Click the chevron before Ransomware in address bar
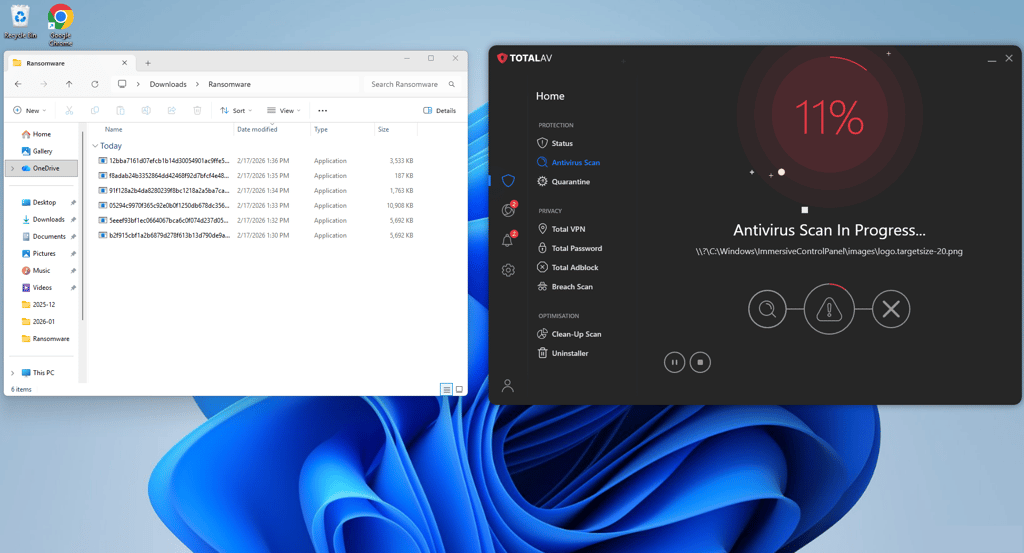 197,84
